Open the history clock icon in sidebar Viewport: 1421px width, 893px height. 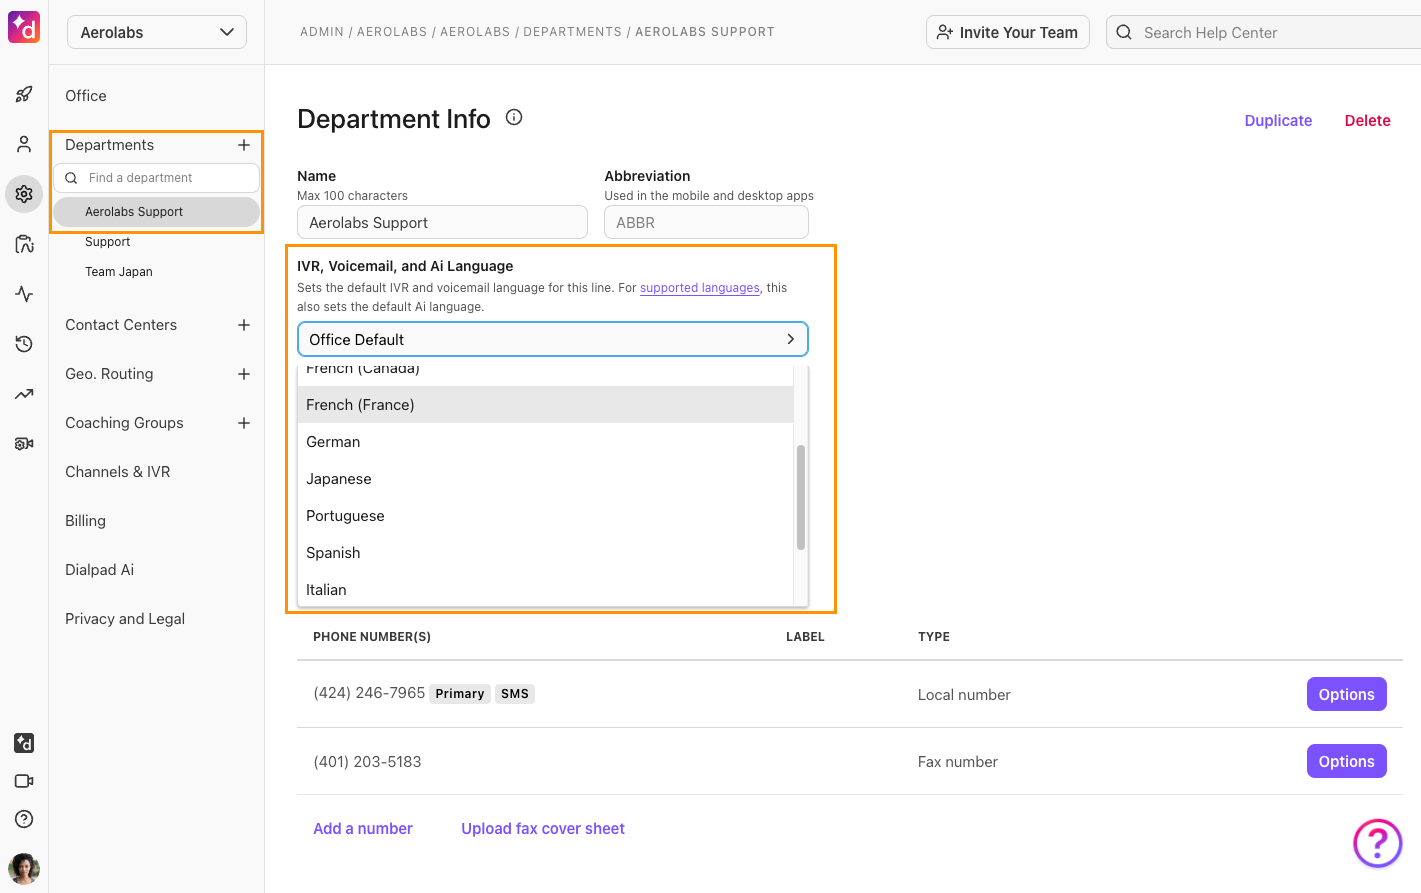point(24,344)
